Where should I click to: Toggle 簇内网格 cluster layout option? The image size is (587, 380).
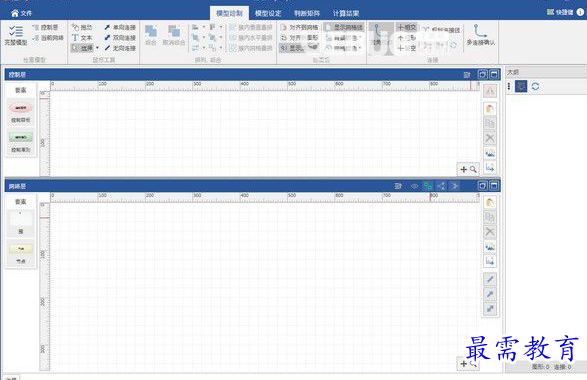(x=251, y=48)
